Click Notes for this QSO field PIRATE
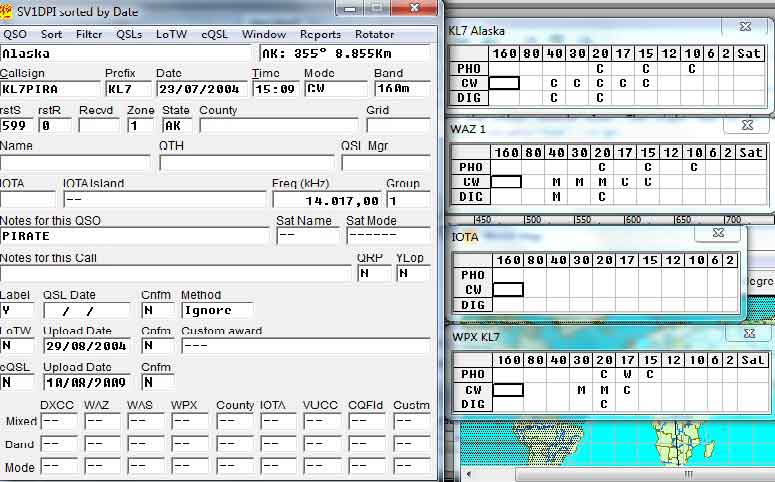 [x=135, y=236]
